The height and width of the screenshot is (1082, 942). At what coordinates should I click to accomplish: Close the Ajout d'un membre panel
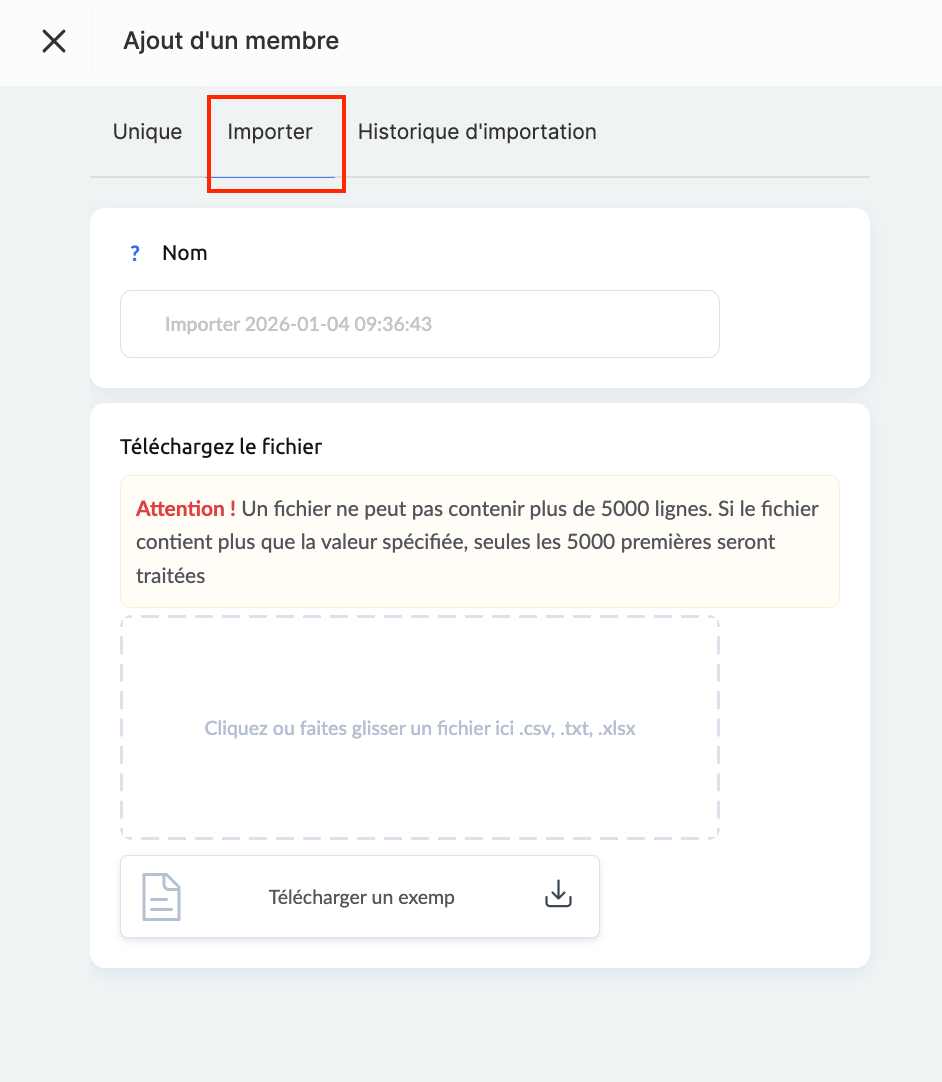coord(53,41)
